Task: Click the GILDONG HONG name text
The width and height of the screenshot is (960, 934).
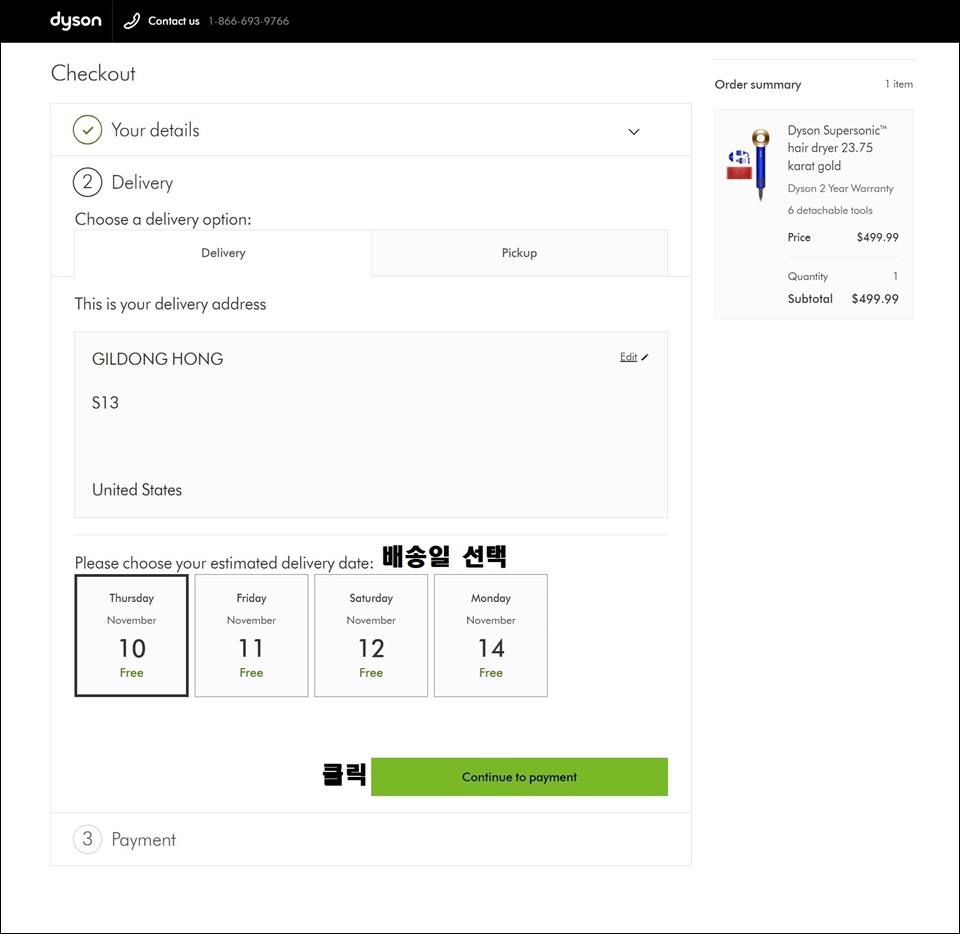Action: (x=157, y=359)
